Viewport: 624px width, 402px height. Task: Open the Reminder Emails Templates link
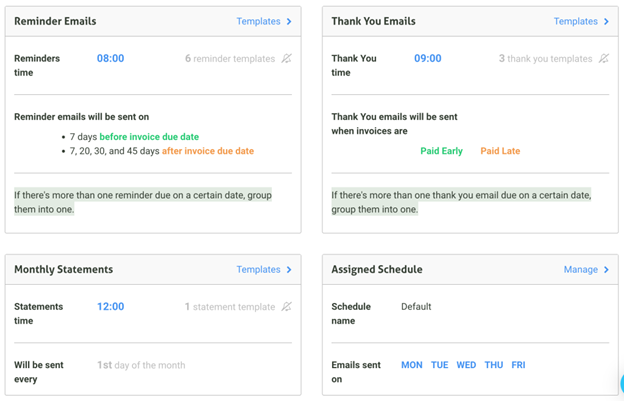tap(259, 21)
